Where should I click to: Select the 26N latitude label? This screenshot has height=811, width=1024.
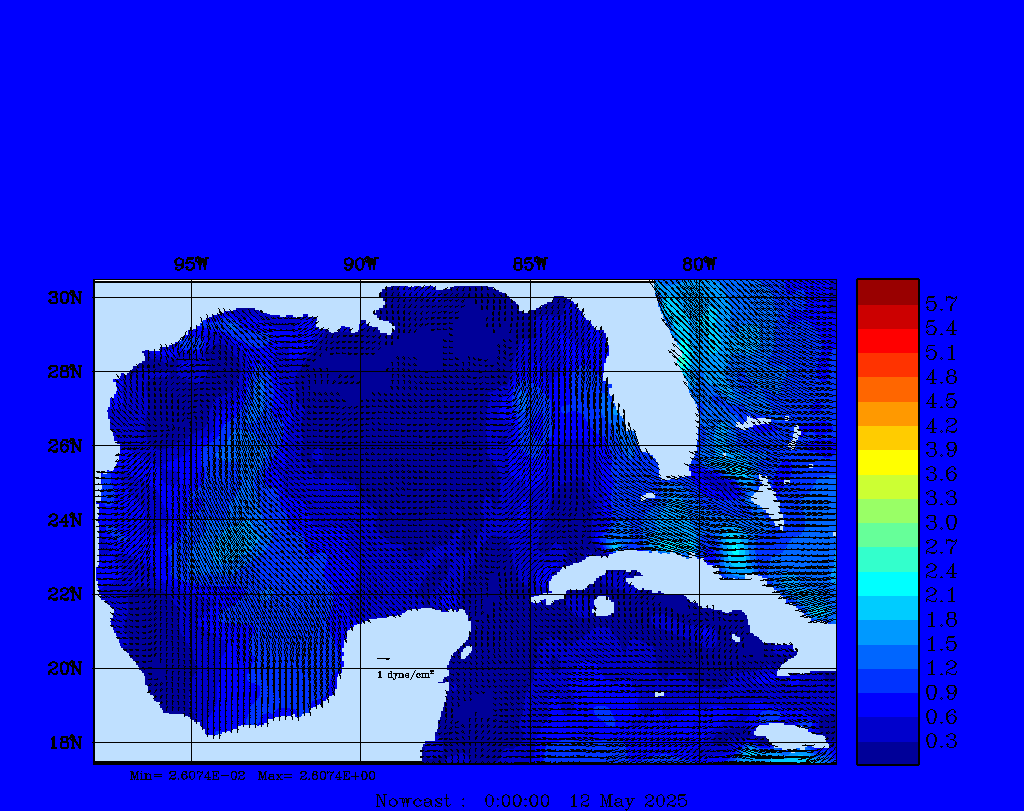click(x=64, y=446)
